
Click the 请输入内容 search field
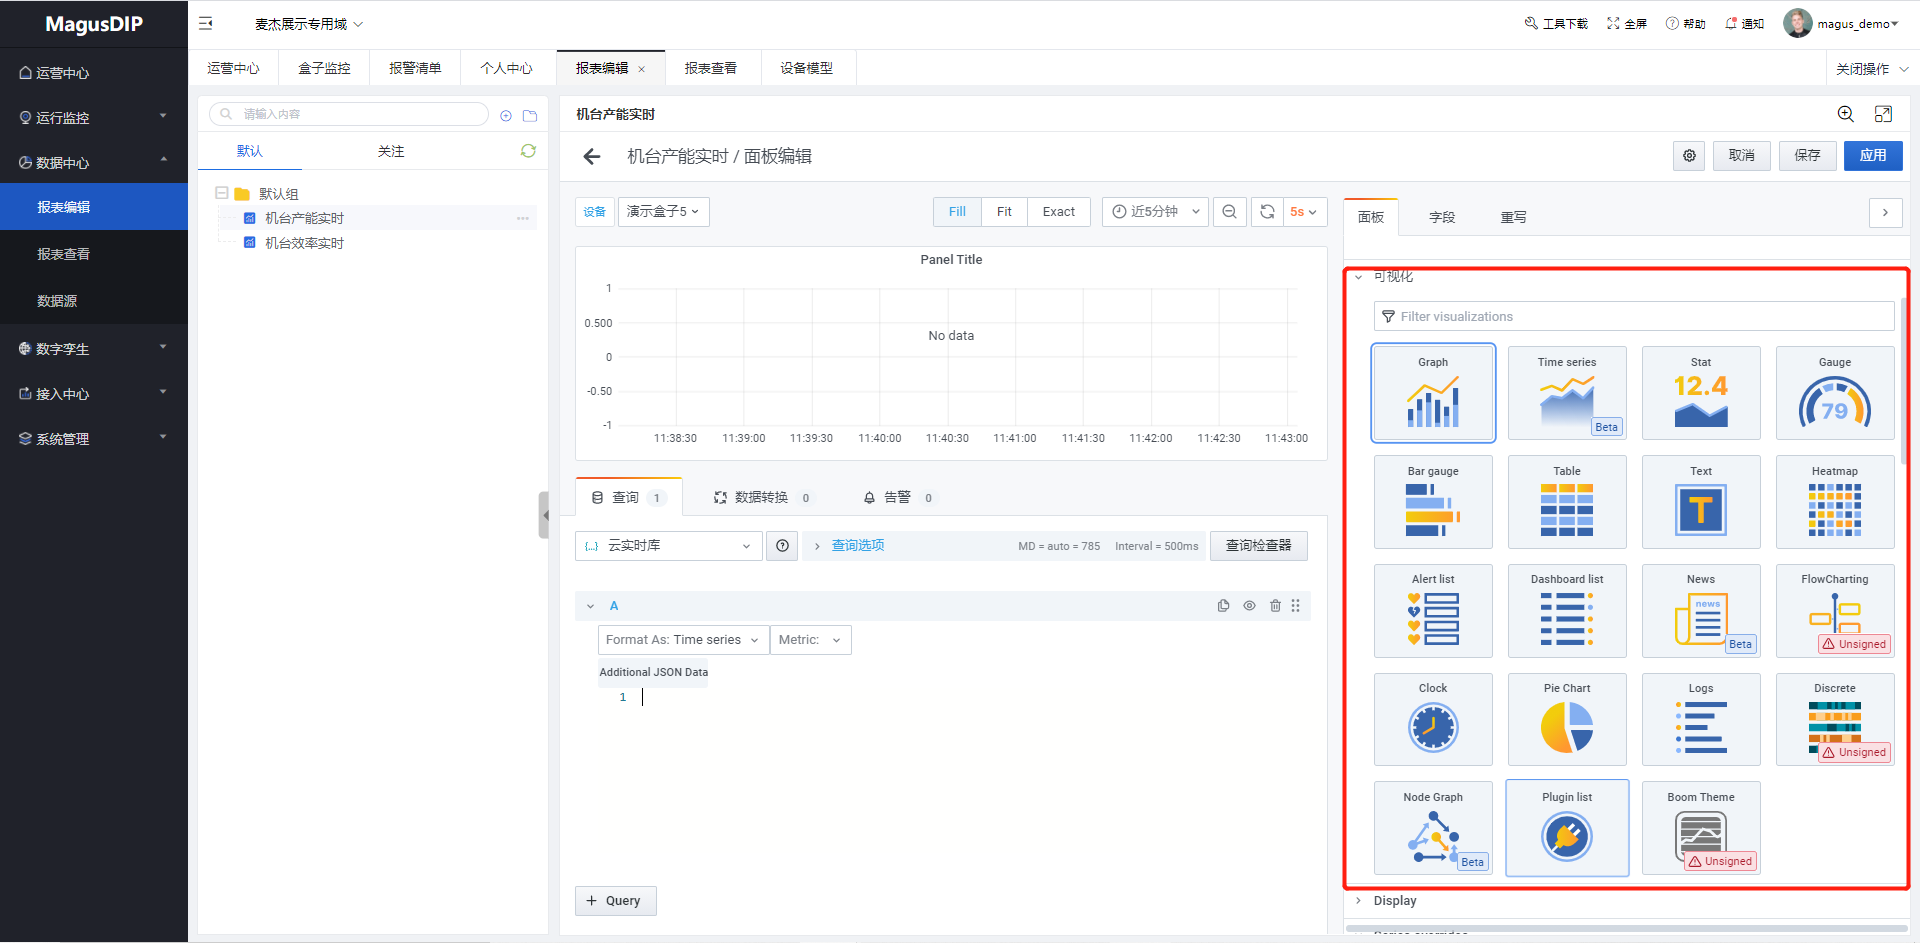(x=348, y=114)
